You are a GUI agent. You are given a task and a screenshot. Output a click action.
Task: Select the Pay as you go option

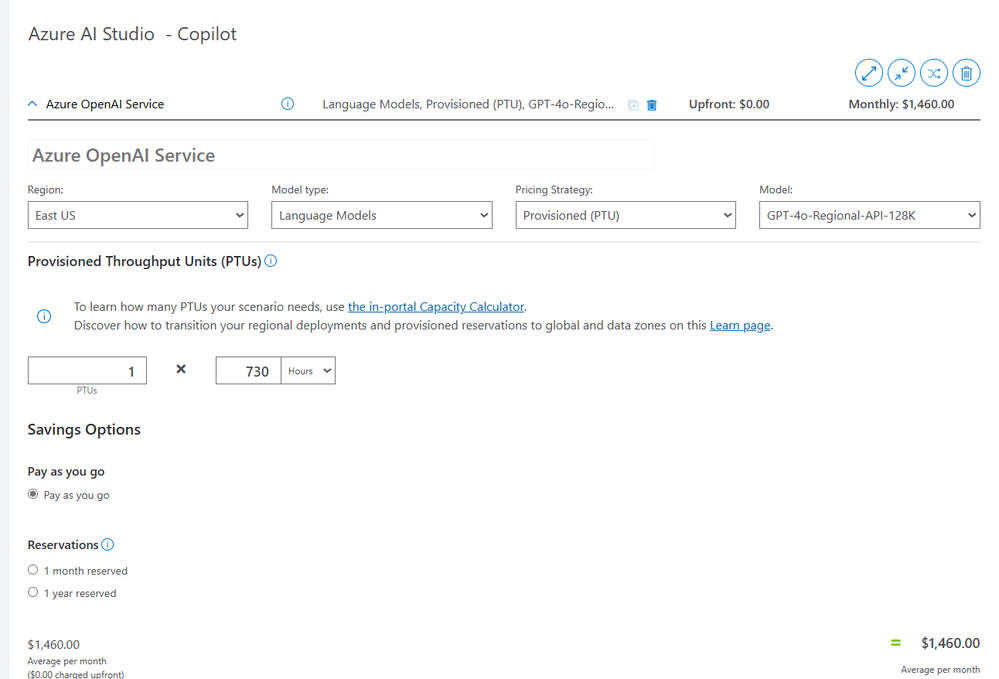click(x=33, y=495)
